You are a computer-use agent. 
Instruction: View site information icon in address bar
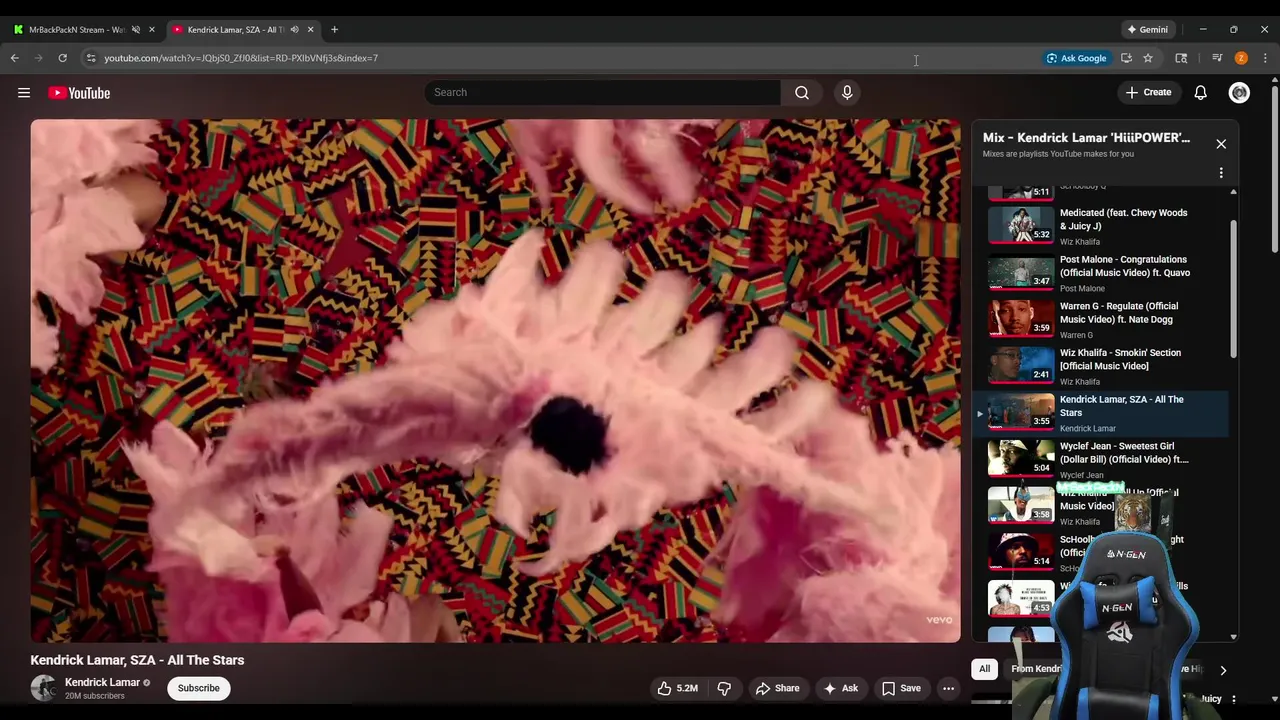91,58
